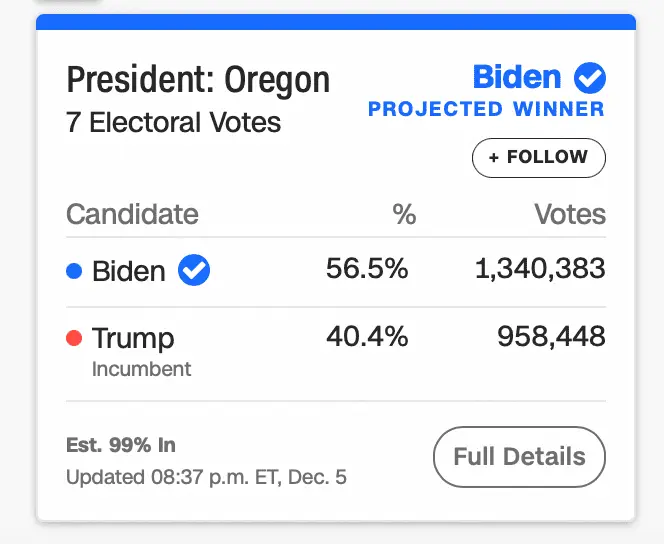664x544 pixels.
Task: Click the checkmark badge in Biden's table row
Action: [x=194, y=270]
